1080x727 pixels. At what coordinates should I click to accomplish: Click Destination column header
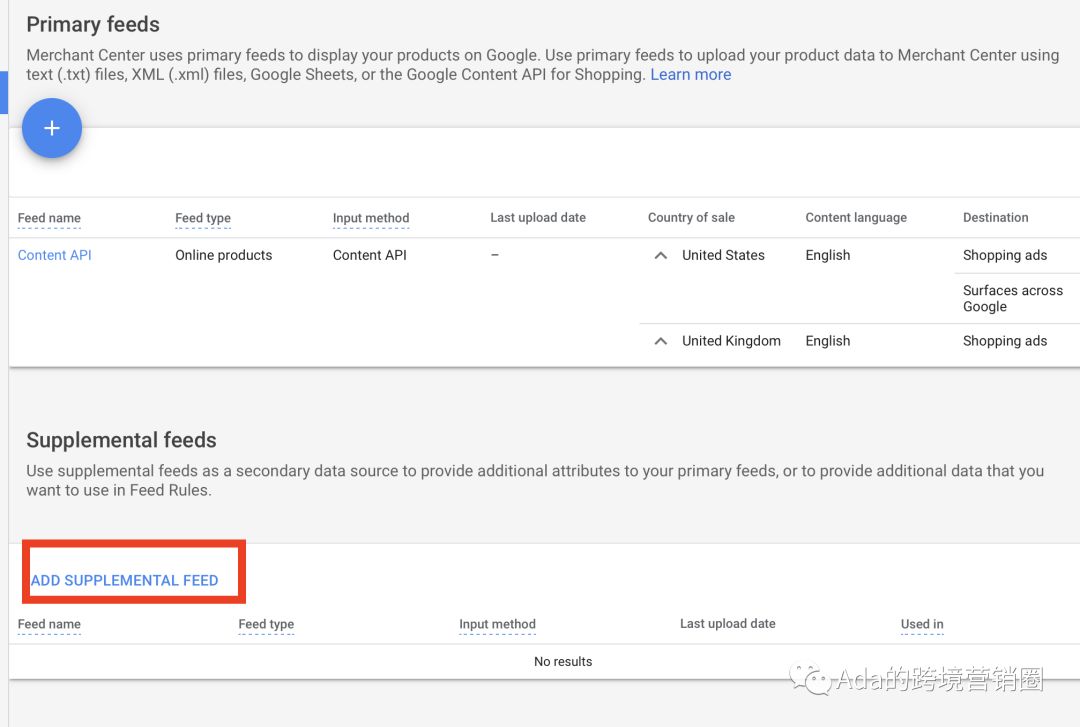(x=995, y=217)
